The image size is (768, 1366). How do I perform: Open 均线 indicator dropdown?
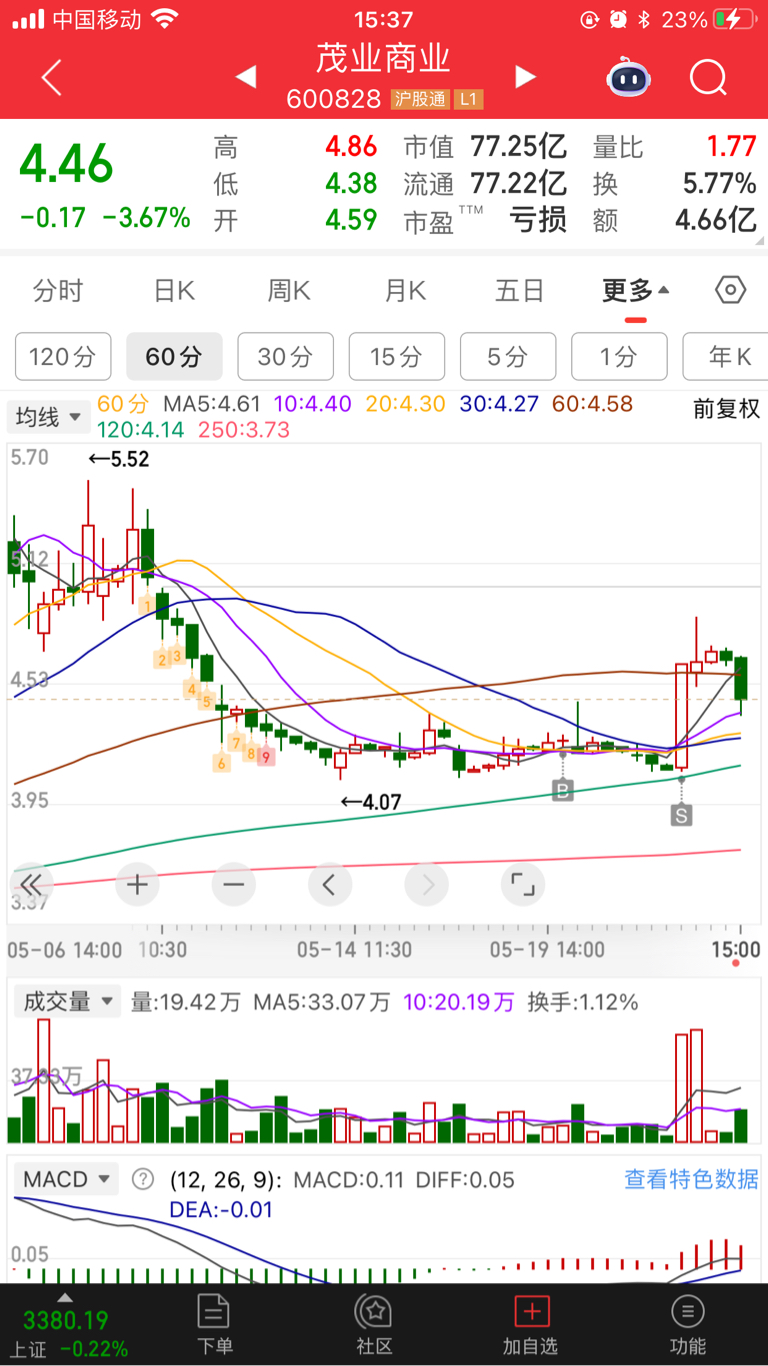(47, 417)
